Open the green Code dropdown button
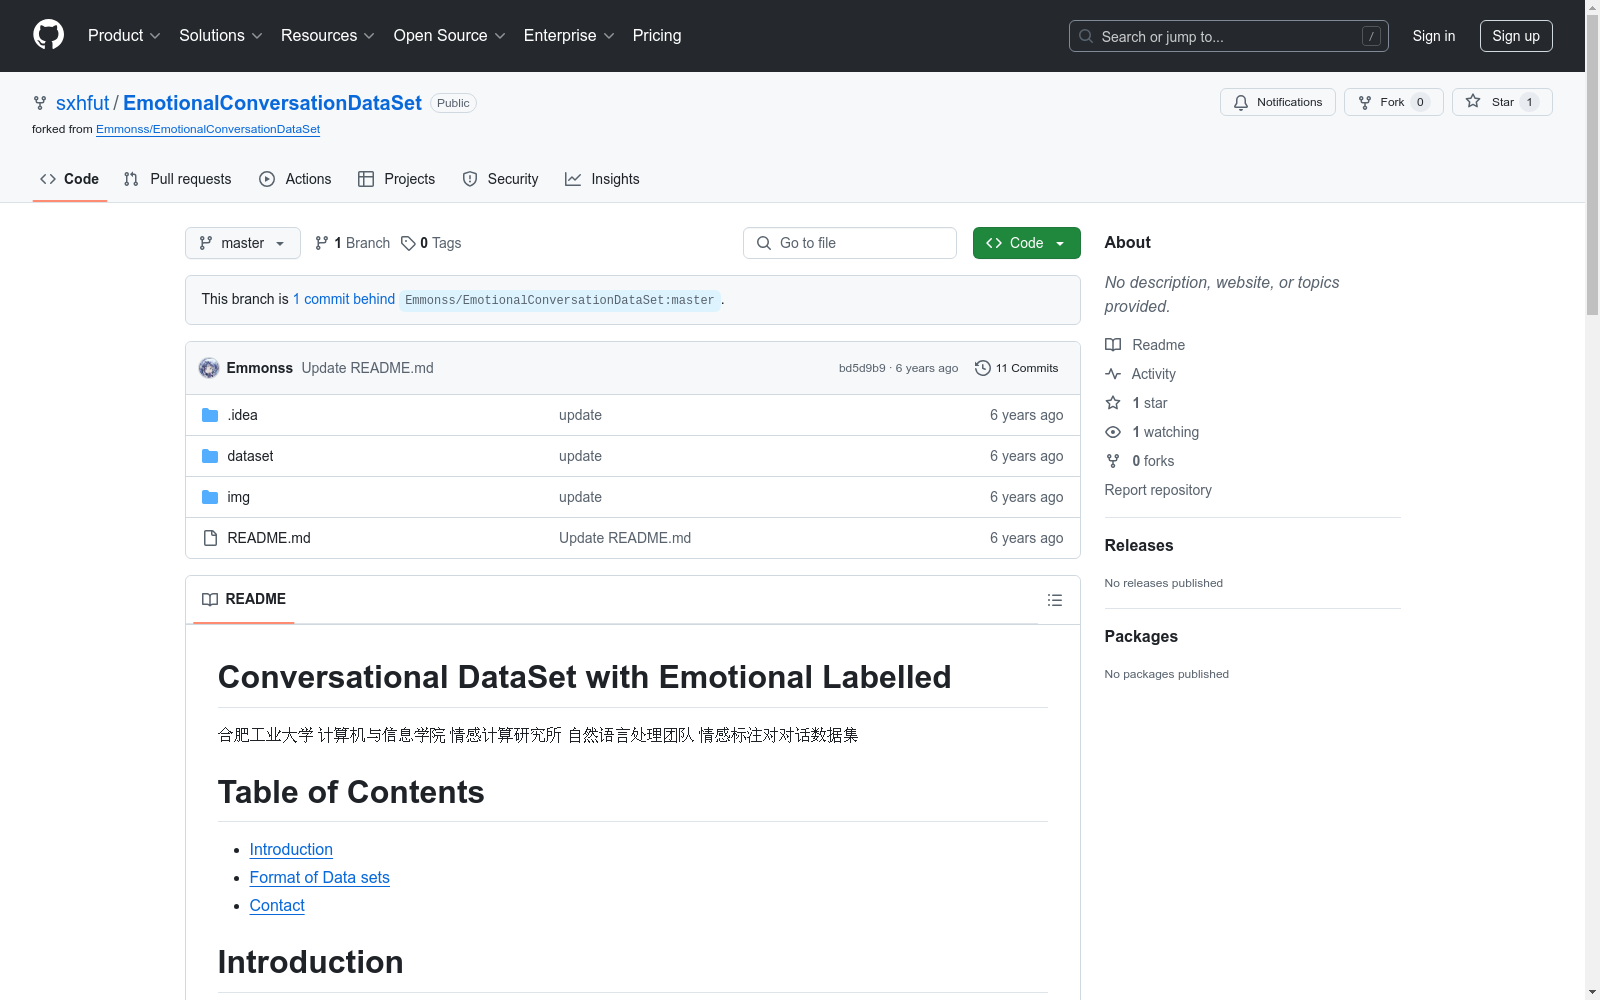This screenshot has height=1000, width=1600. (x=1026, y=243)
